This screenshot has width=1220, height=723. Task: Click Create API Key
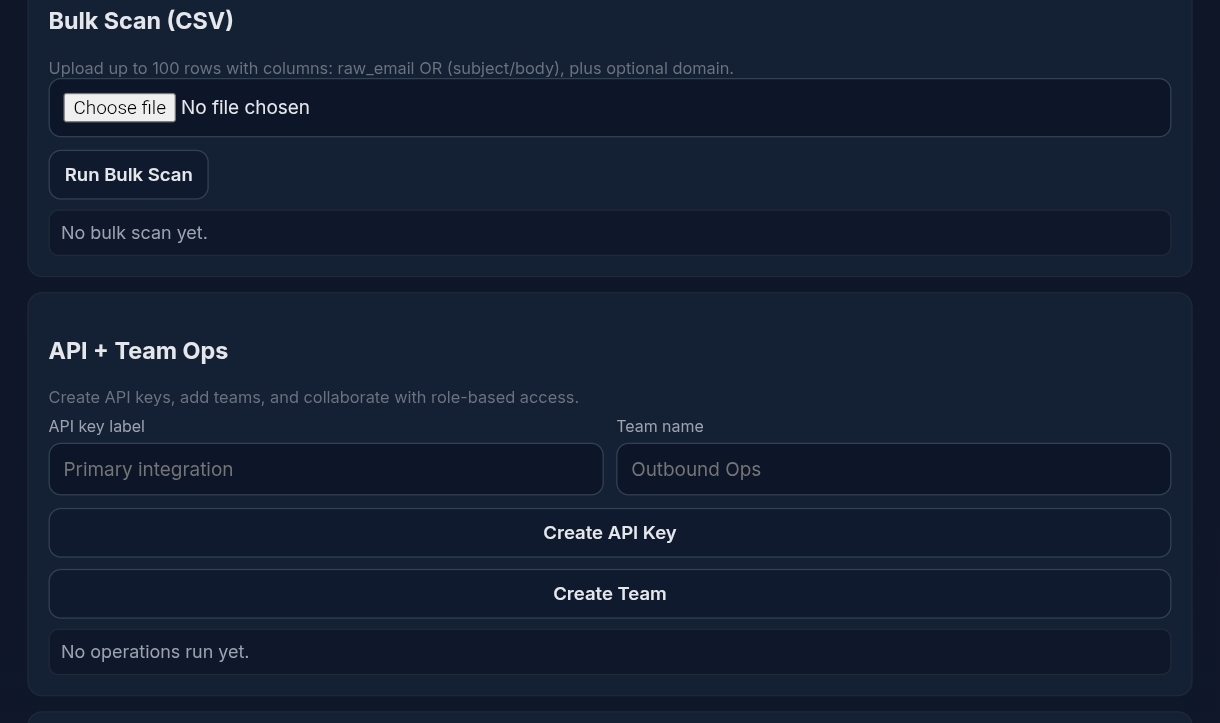609,532
